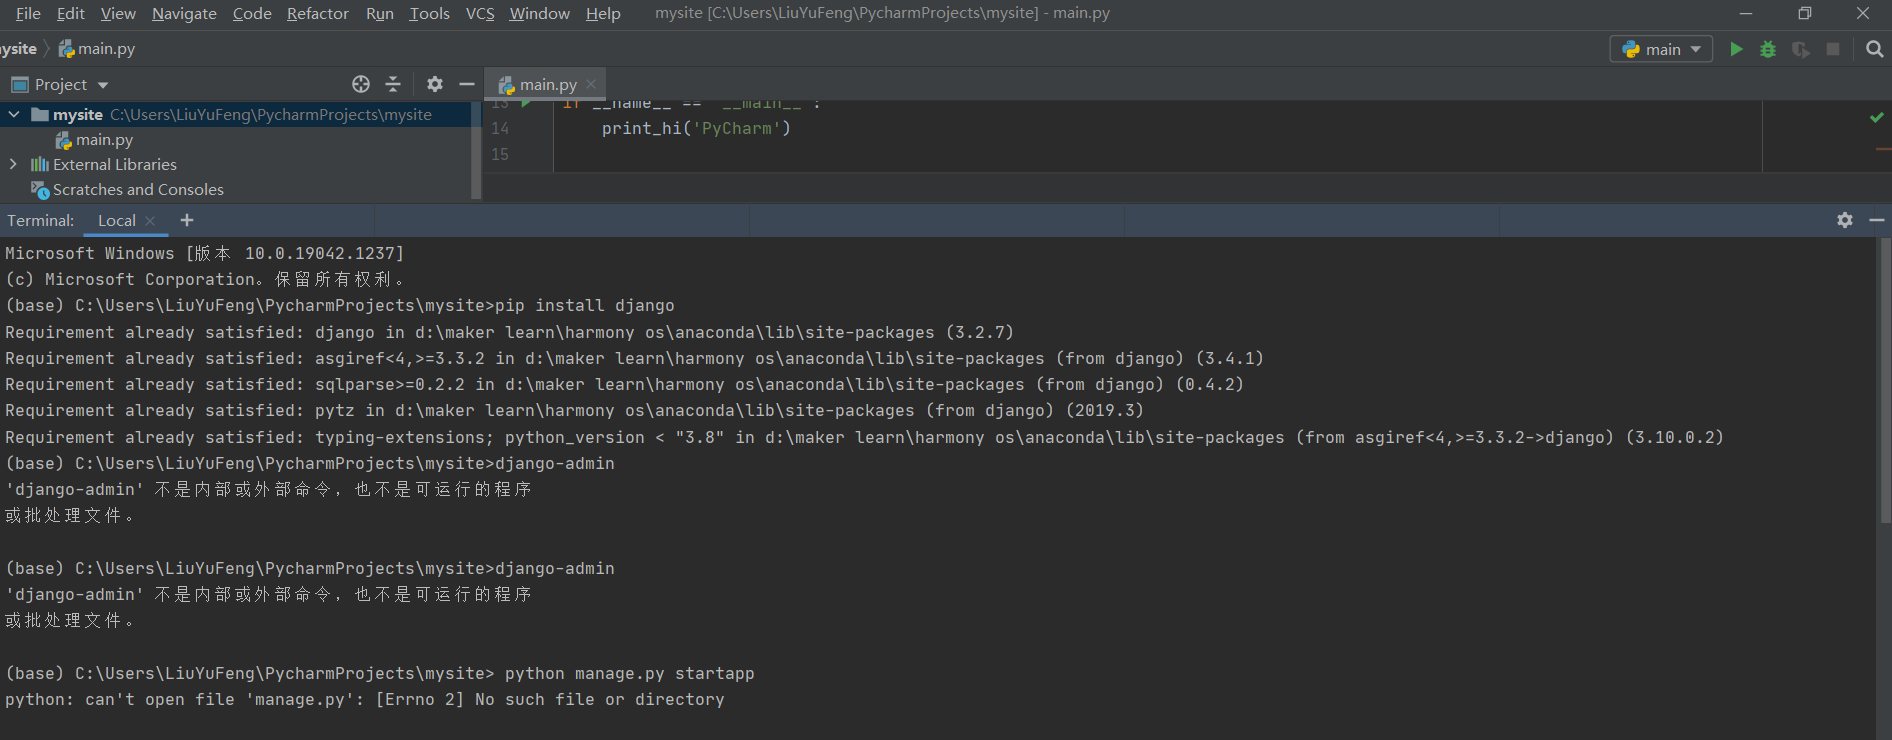Click the green inspection checkmark
This screenshot has height=740, width=1892.
(x=1877, y=117)
